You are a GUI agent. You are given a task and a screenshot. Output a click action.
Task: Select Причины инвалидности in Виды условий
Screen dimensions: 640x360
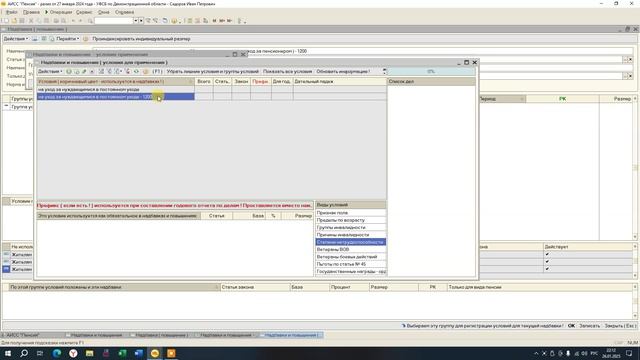tap(351, 235)
